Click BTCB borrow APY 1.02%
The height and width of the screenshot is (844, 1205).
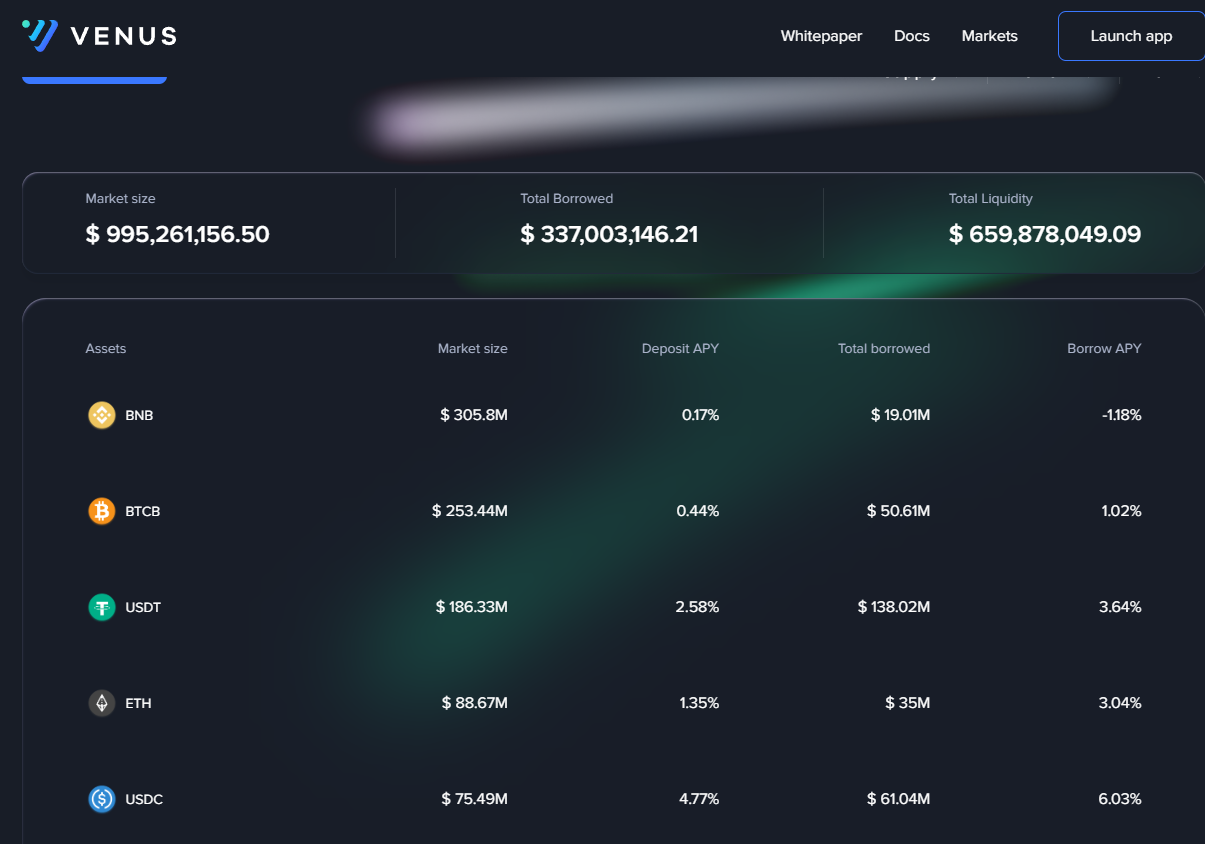[x=1120, y=511]
